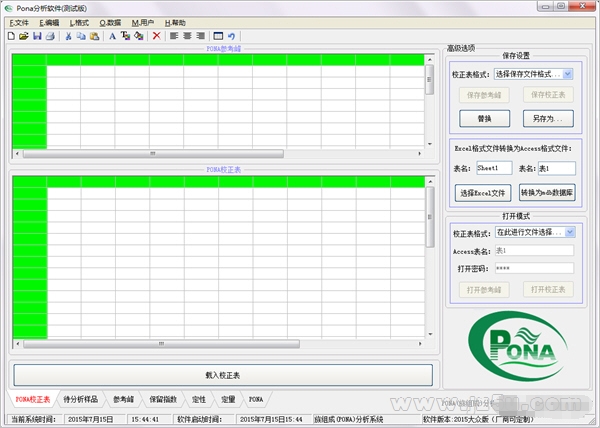Open the L.格式 menu
The width and height of the screenshot is (600, 428).
[x=79, y=23]
